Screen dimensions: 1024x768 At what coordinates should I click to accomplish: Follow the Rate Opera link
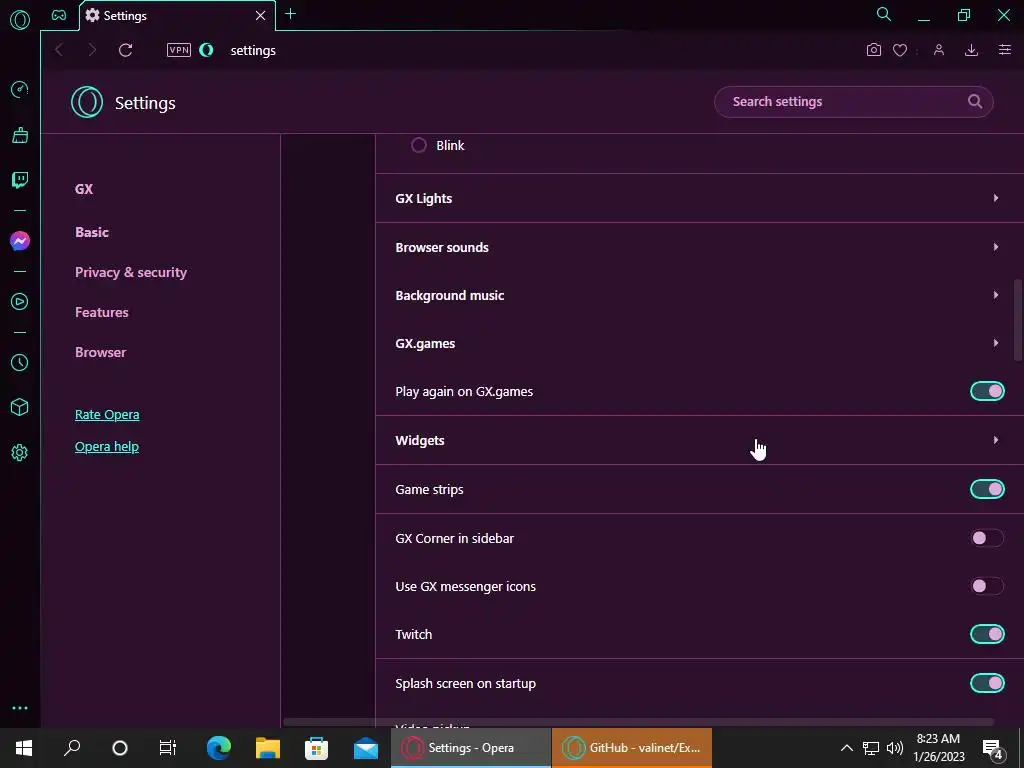coord(107,415)
